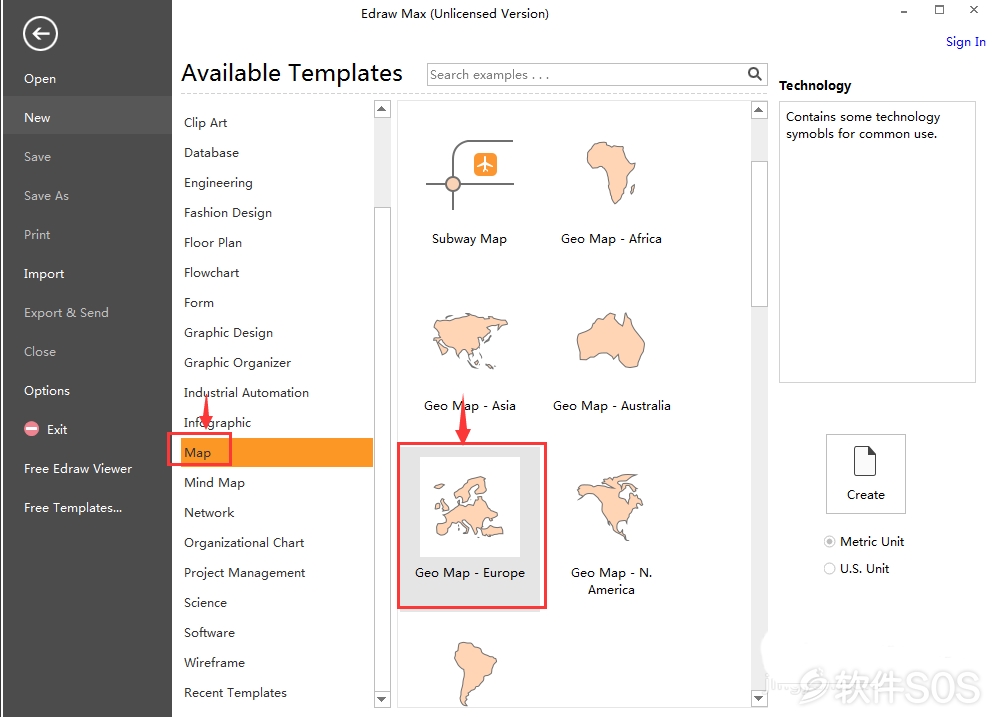Image resolution: width=995 pixels, height=717 pixels.
Task: Select the Geo Map - Asia template
Action: point(470,360)
